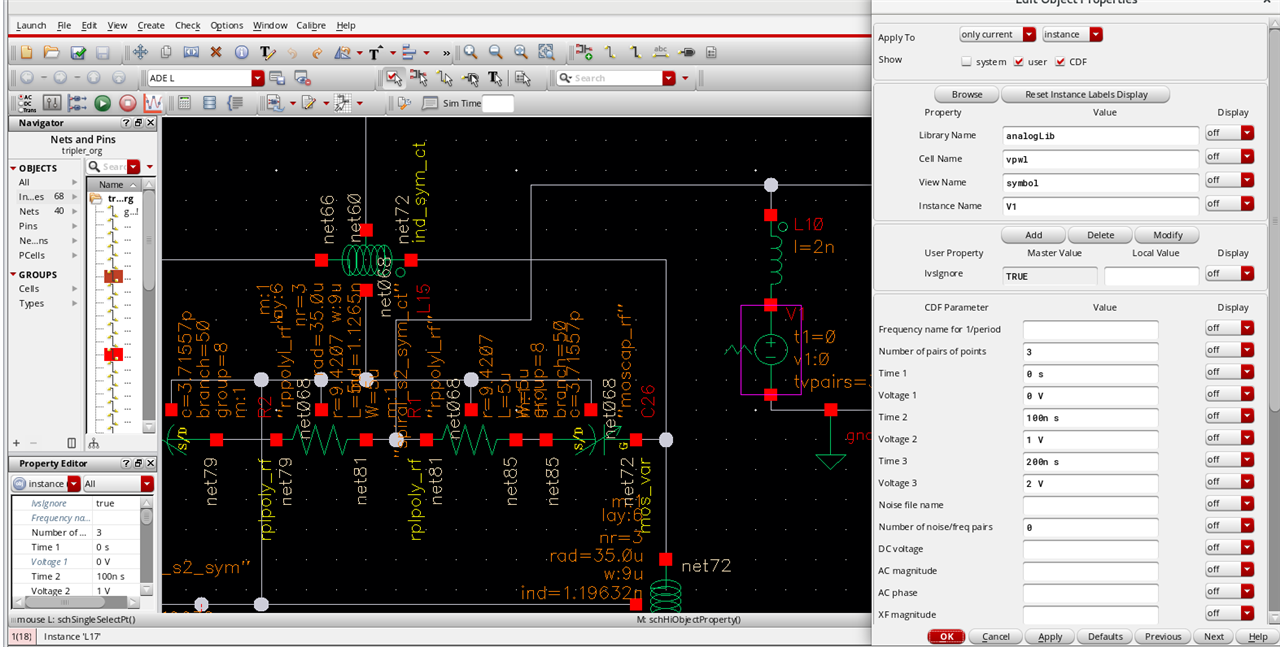Click the Zoom to Fit icon
Screen dimensions: 1280x647
click(x=521, y=52)
